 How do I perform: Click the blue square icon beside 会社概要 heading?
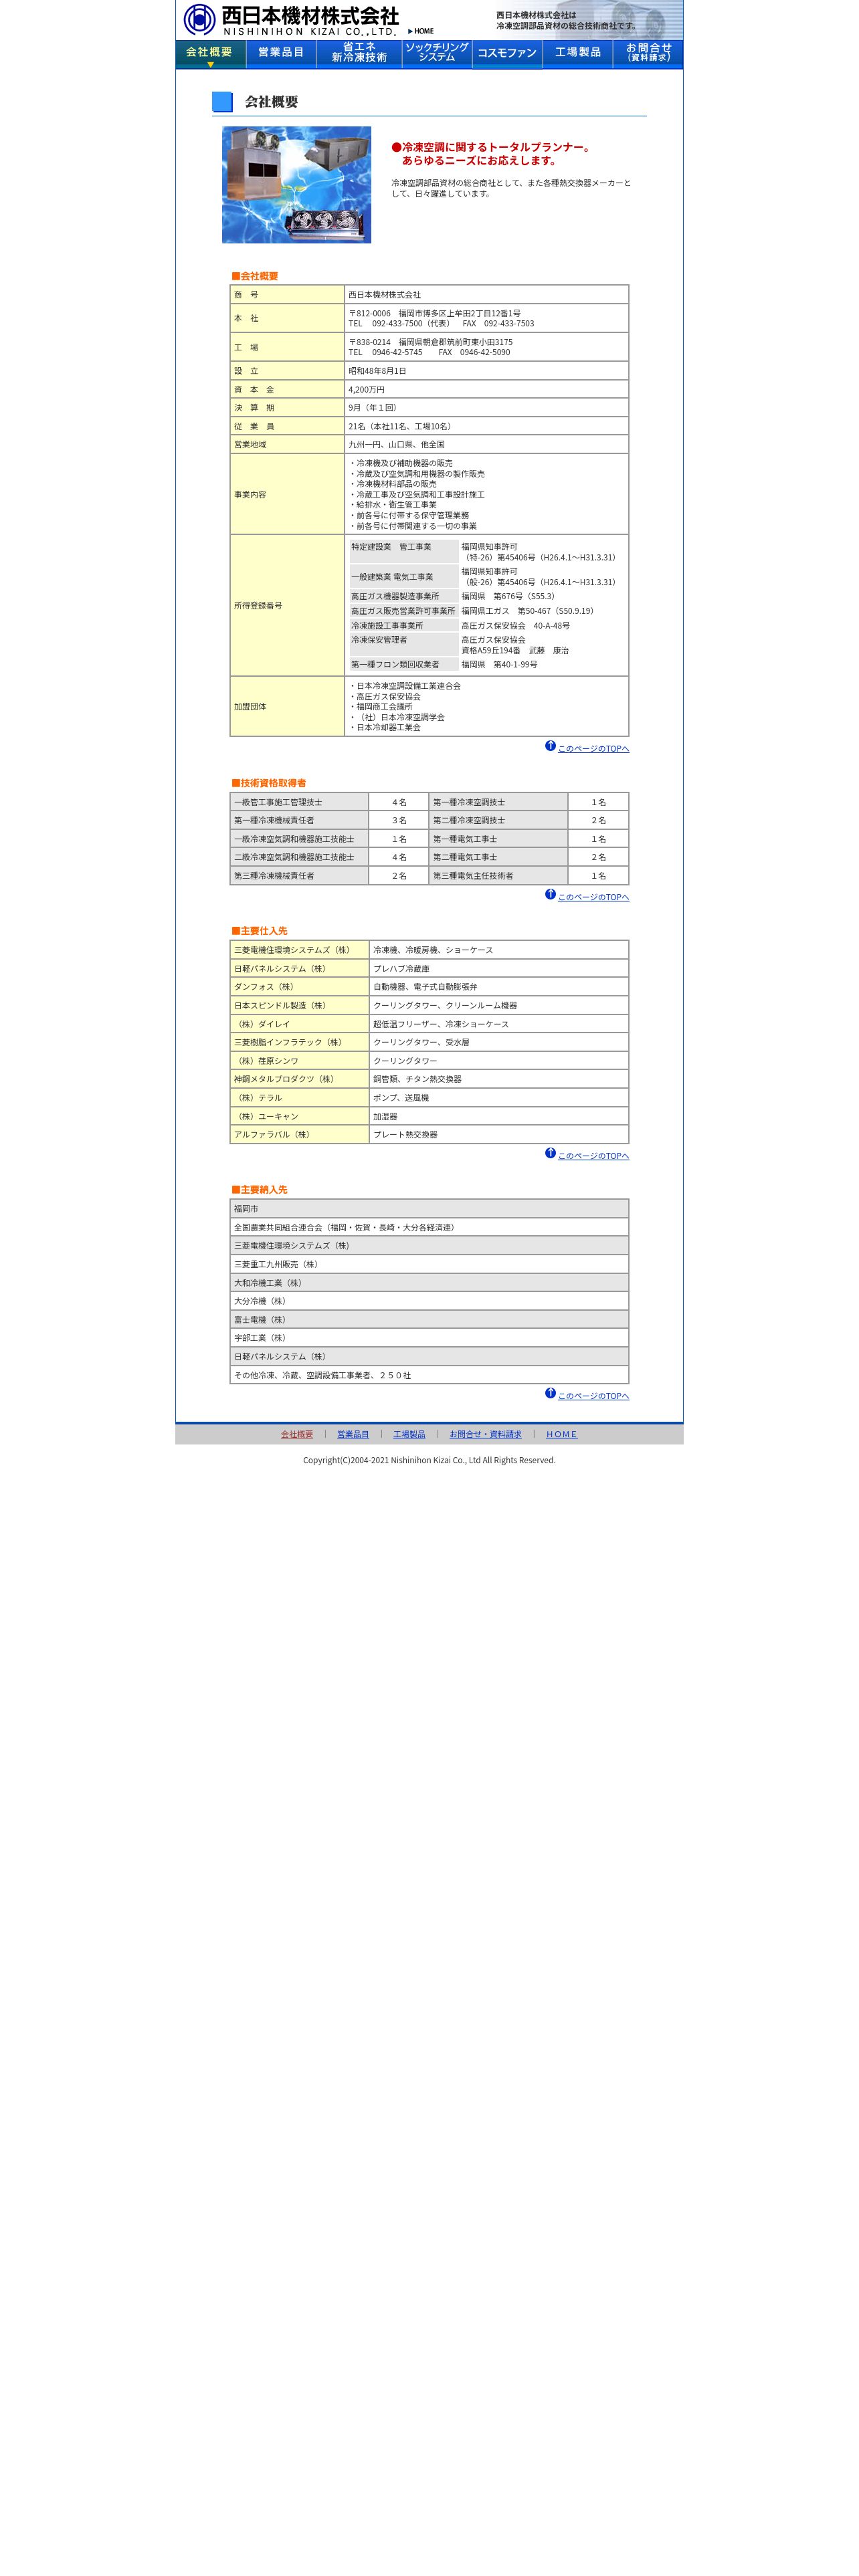click(x=222, y=102)
